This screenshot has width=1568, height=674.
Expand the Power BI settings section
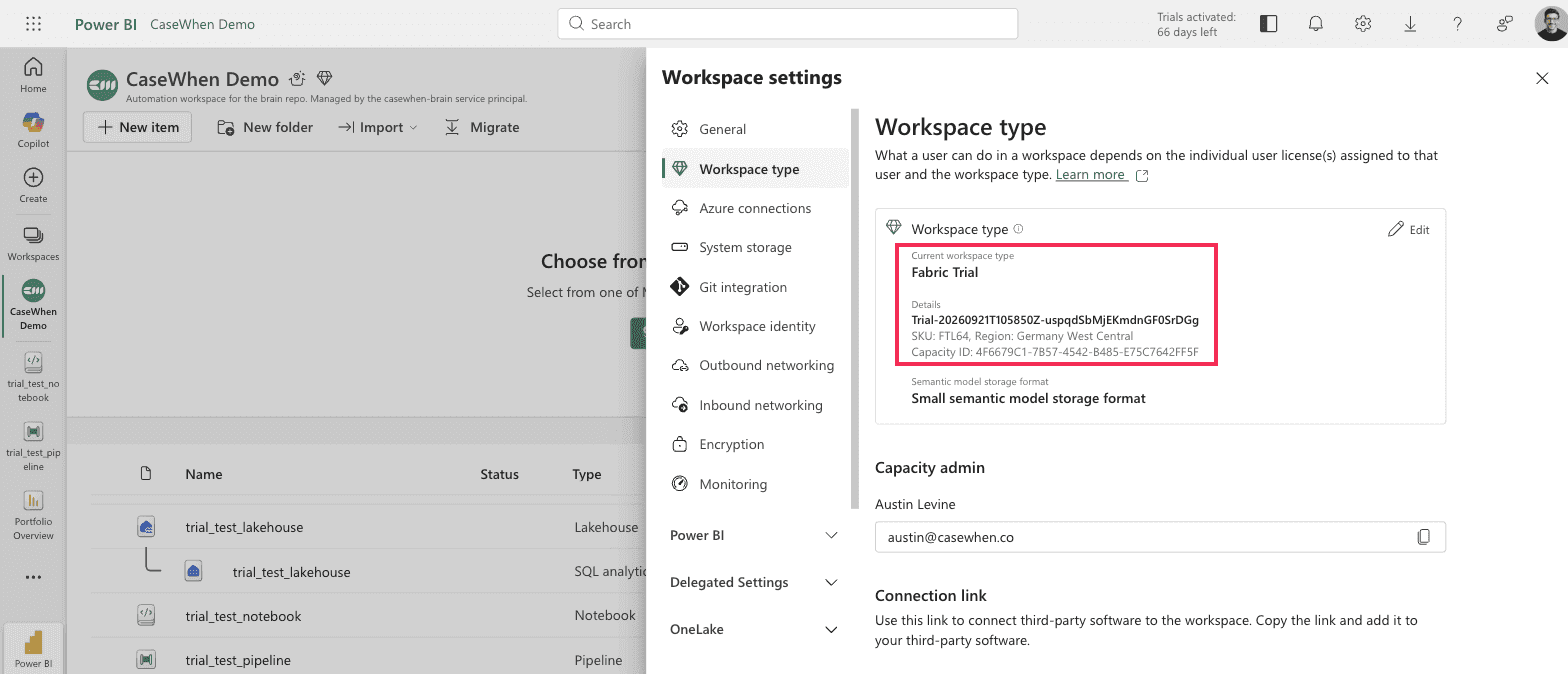[x=755, y=535]
